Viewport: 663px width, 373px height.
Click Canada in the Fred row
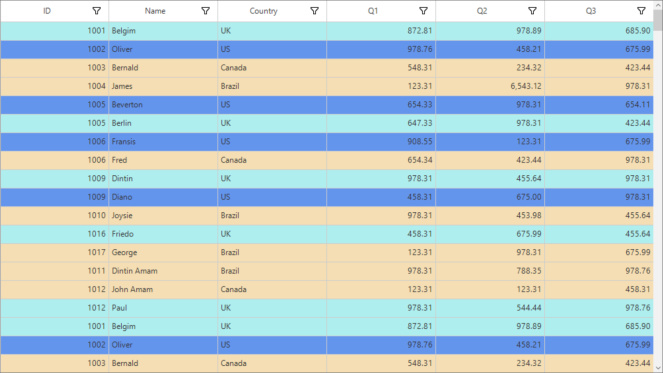click(233, 160)
